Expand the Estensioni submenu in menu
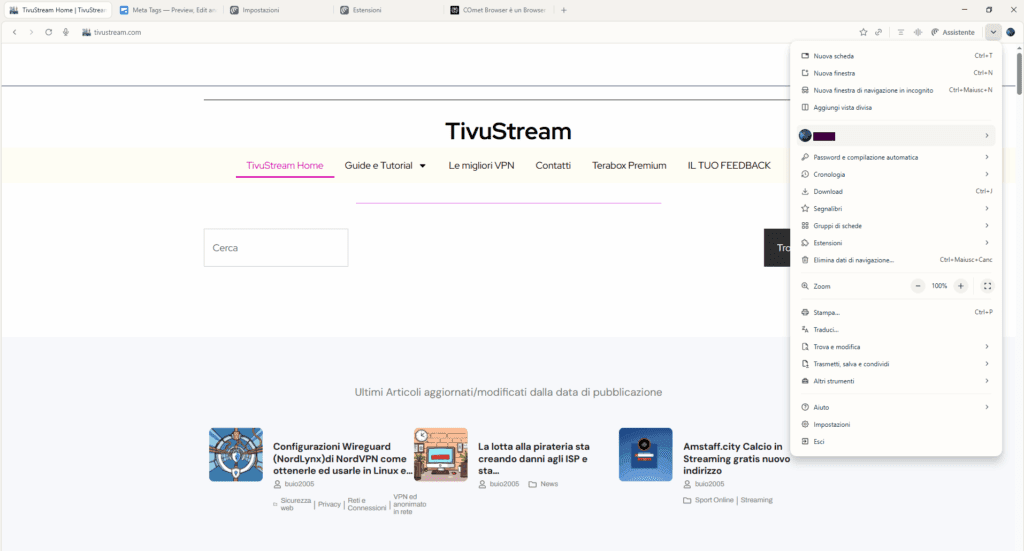 coord(896,243)
